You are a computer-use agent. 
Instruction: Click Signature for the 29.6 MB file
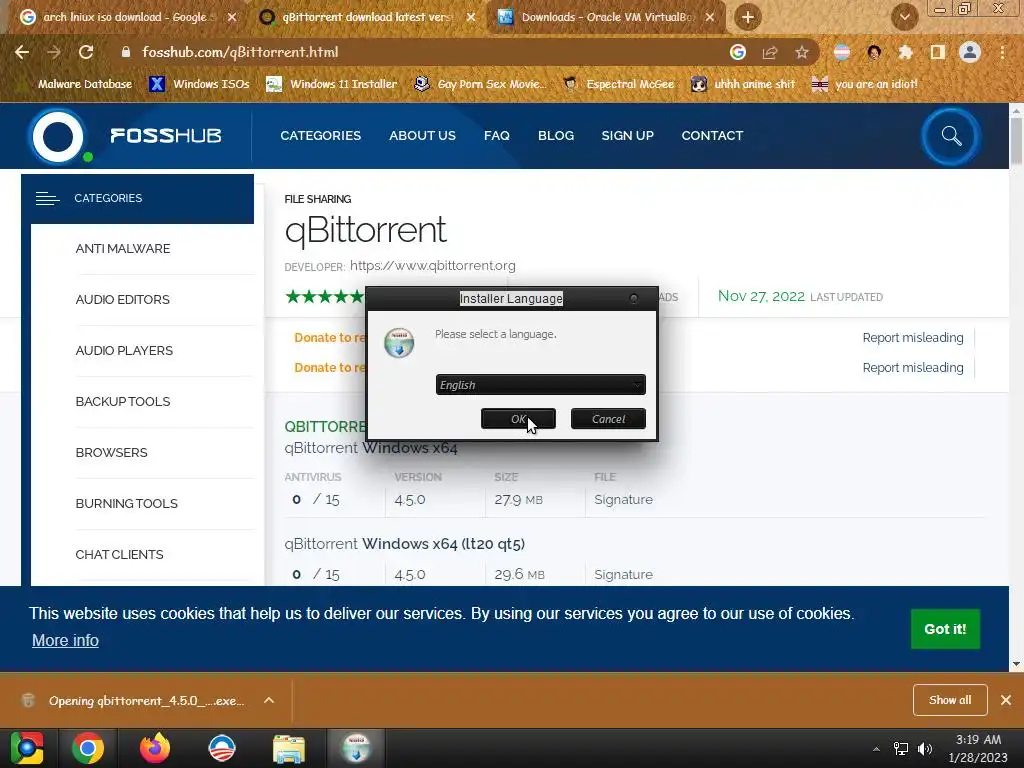pos(623,575)
